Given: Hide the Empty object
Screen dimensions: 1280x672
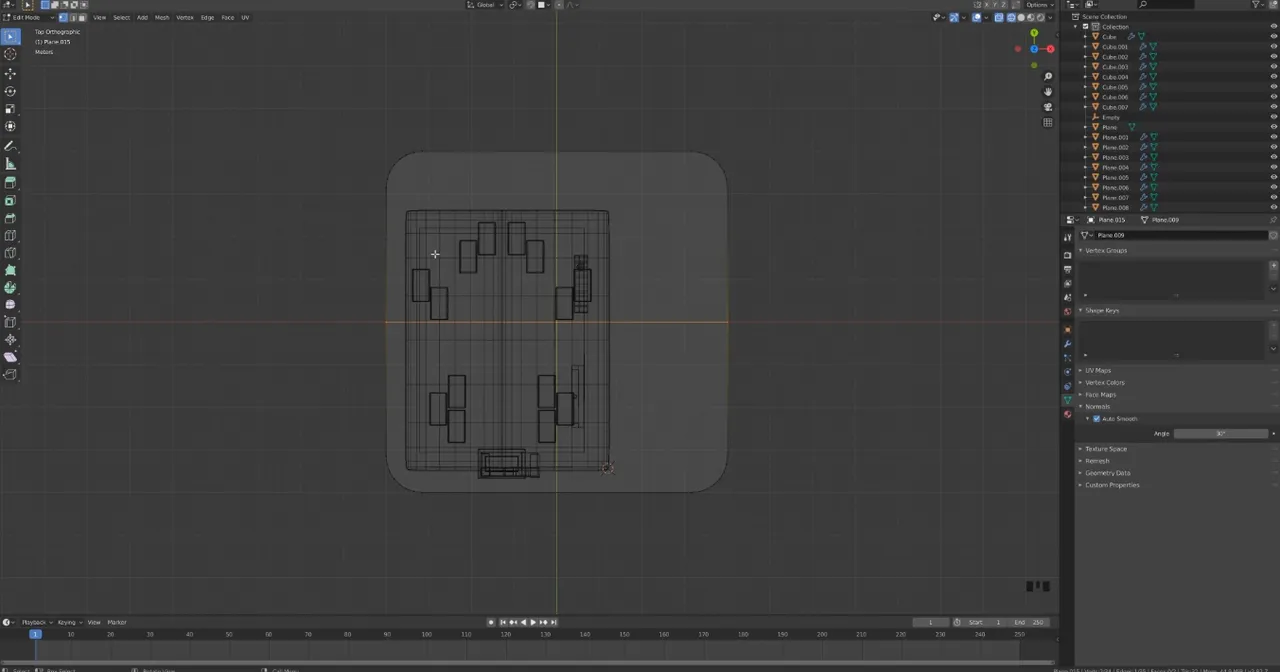Looking at the screenshot, I should point(1273,117).
